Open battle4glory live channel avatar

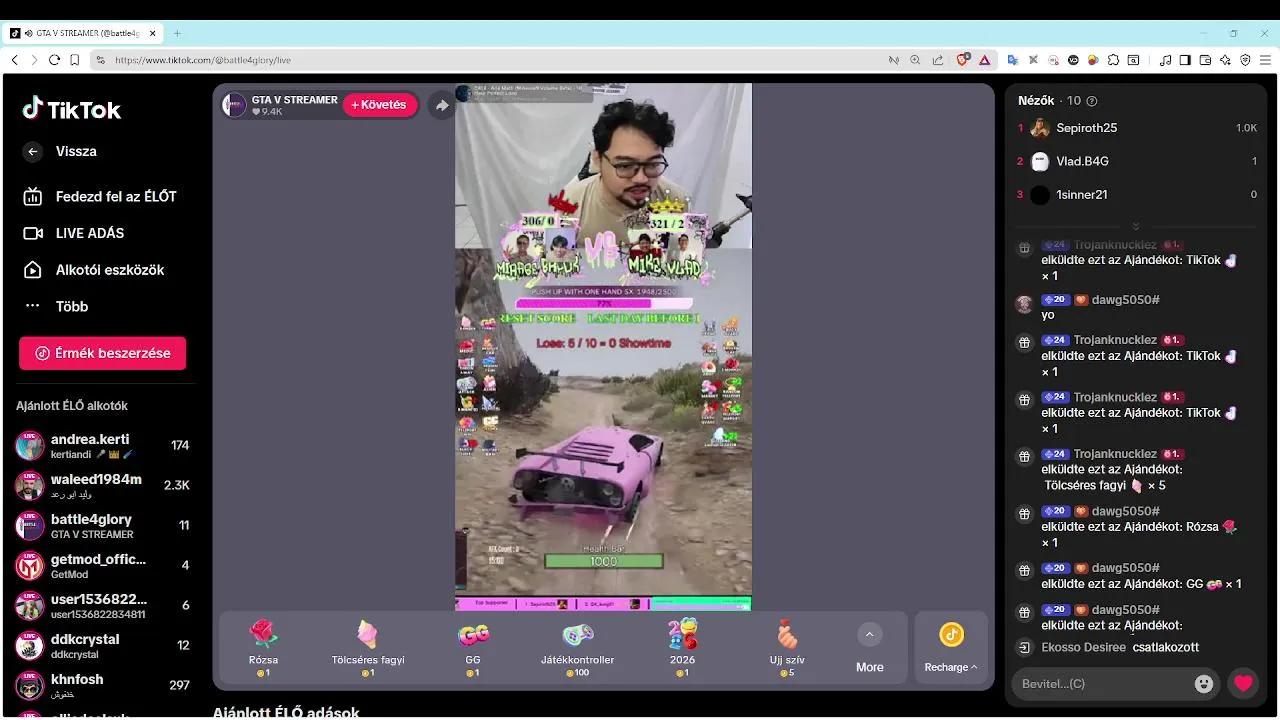tap(30, 526)
